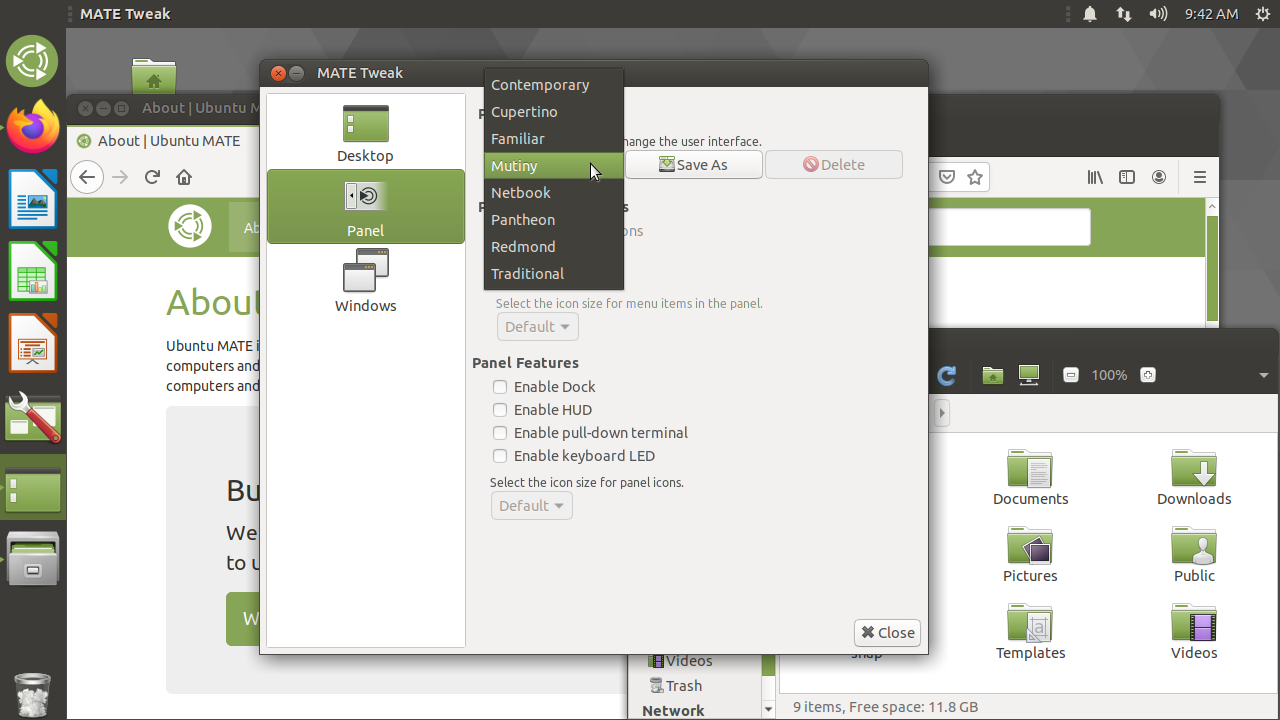Open the notifications bell in the top panel
The width and height of the screenshot is (1280, 720).
pyautogui.click(x=1090, y=14)
